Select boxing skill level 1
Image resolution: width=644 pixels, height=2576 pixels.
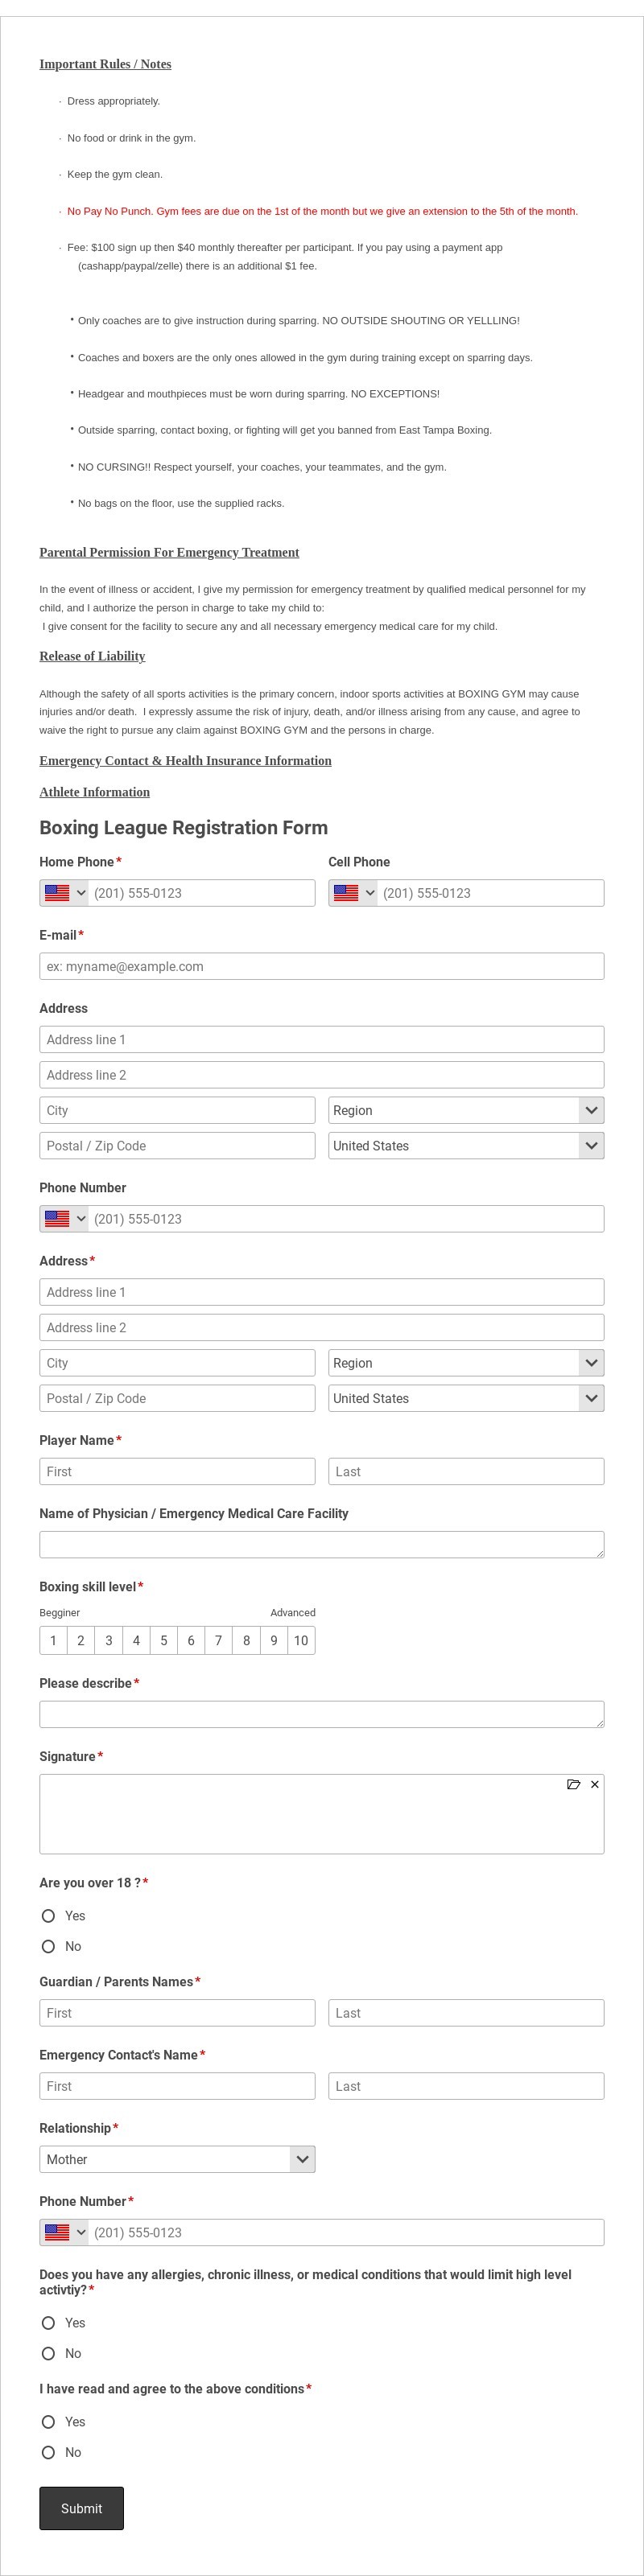53,1640
